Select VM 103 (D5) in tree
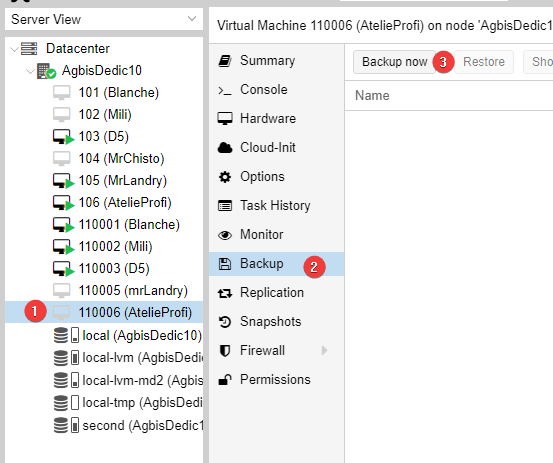The width and height of the screenshot is (553, 463). point(104,136)
